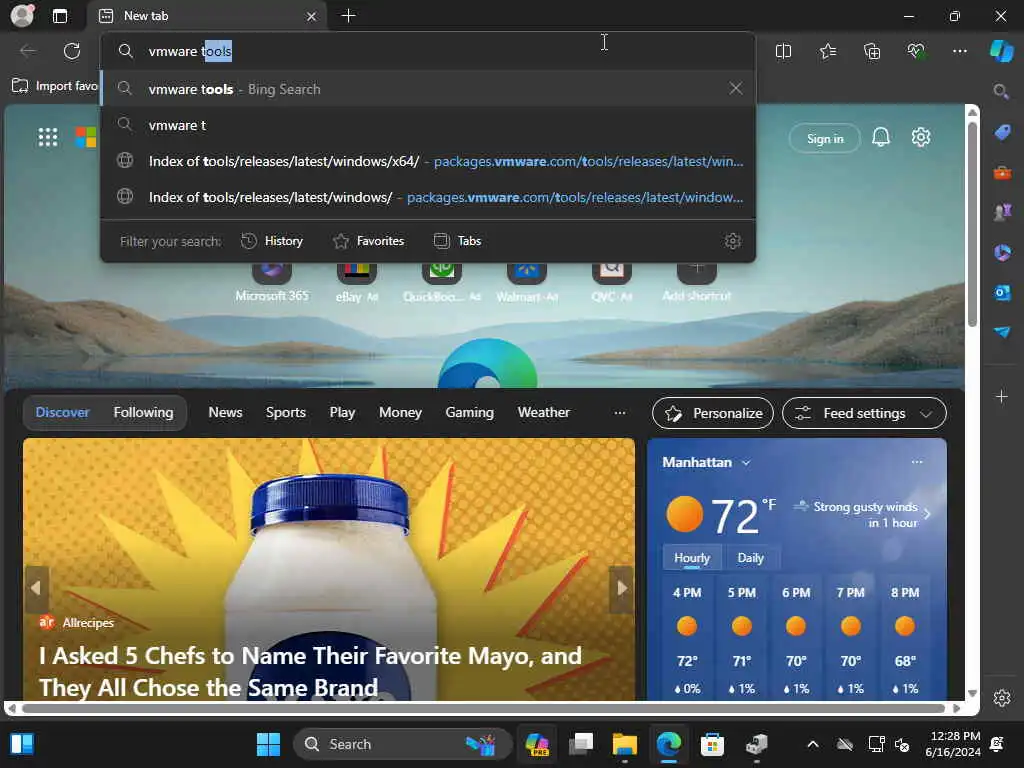Open Money feed category
The width and height of the screenshot is (1024, 768).
[400, 412]
